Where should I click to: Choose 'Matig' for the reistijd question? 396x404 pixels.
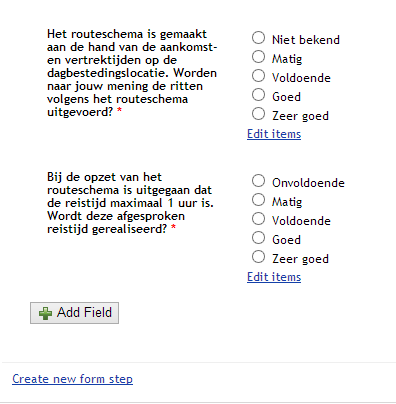pyautogui.click(x=258, y=200)
